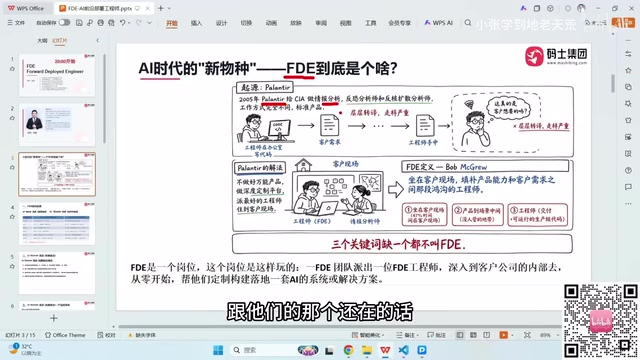This screenshot has width=640, height=360.
Task: Open Google Chrome from taskbar
Action: [x=349, y=350]
